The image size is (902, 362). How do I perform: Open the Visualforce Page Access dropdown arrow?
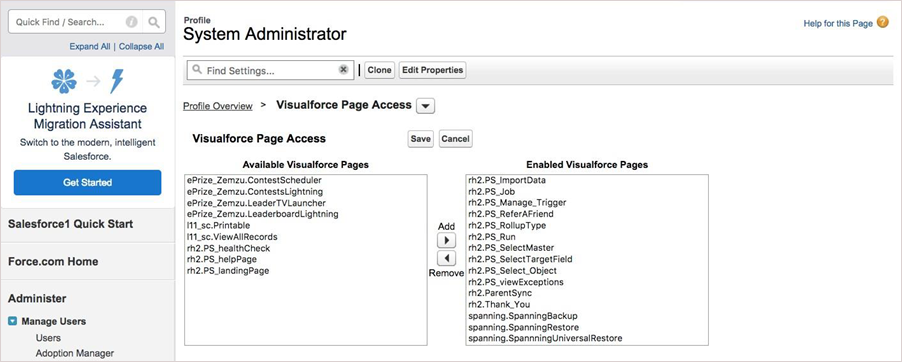pyautogui.click(x=426, y=106)
